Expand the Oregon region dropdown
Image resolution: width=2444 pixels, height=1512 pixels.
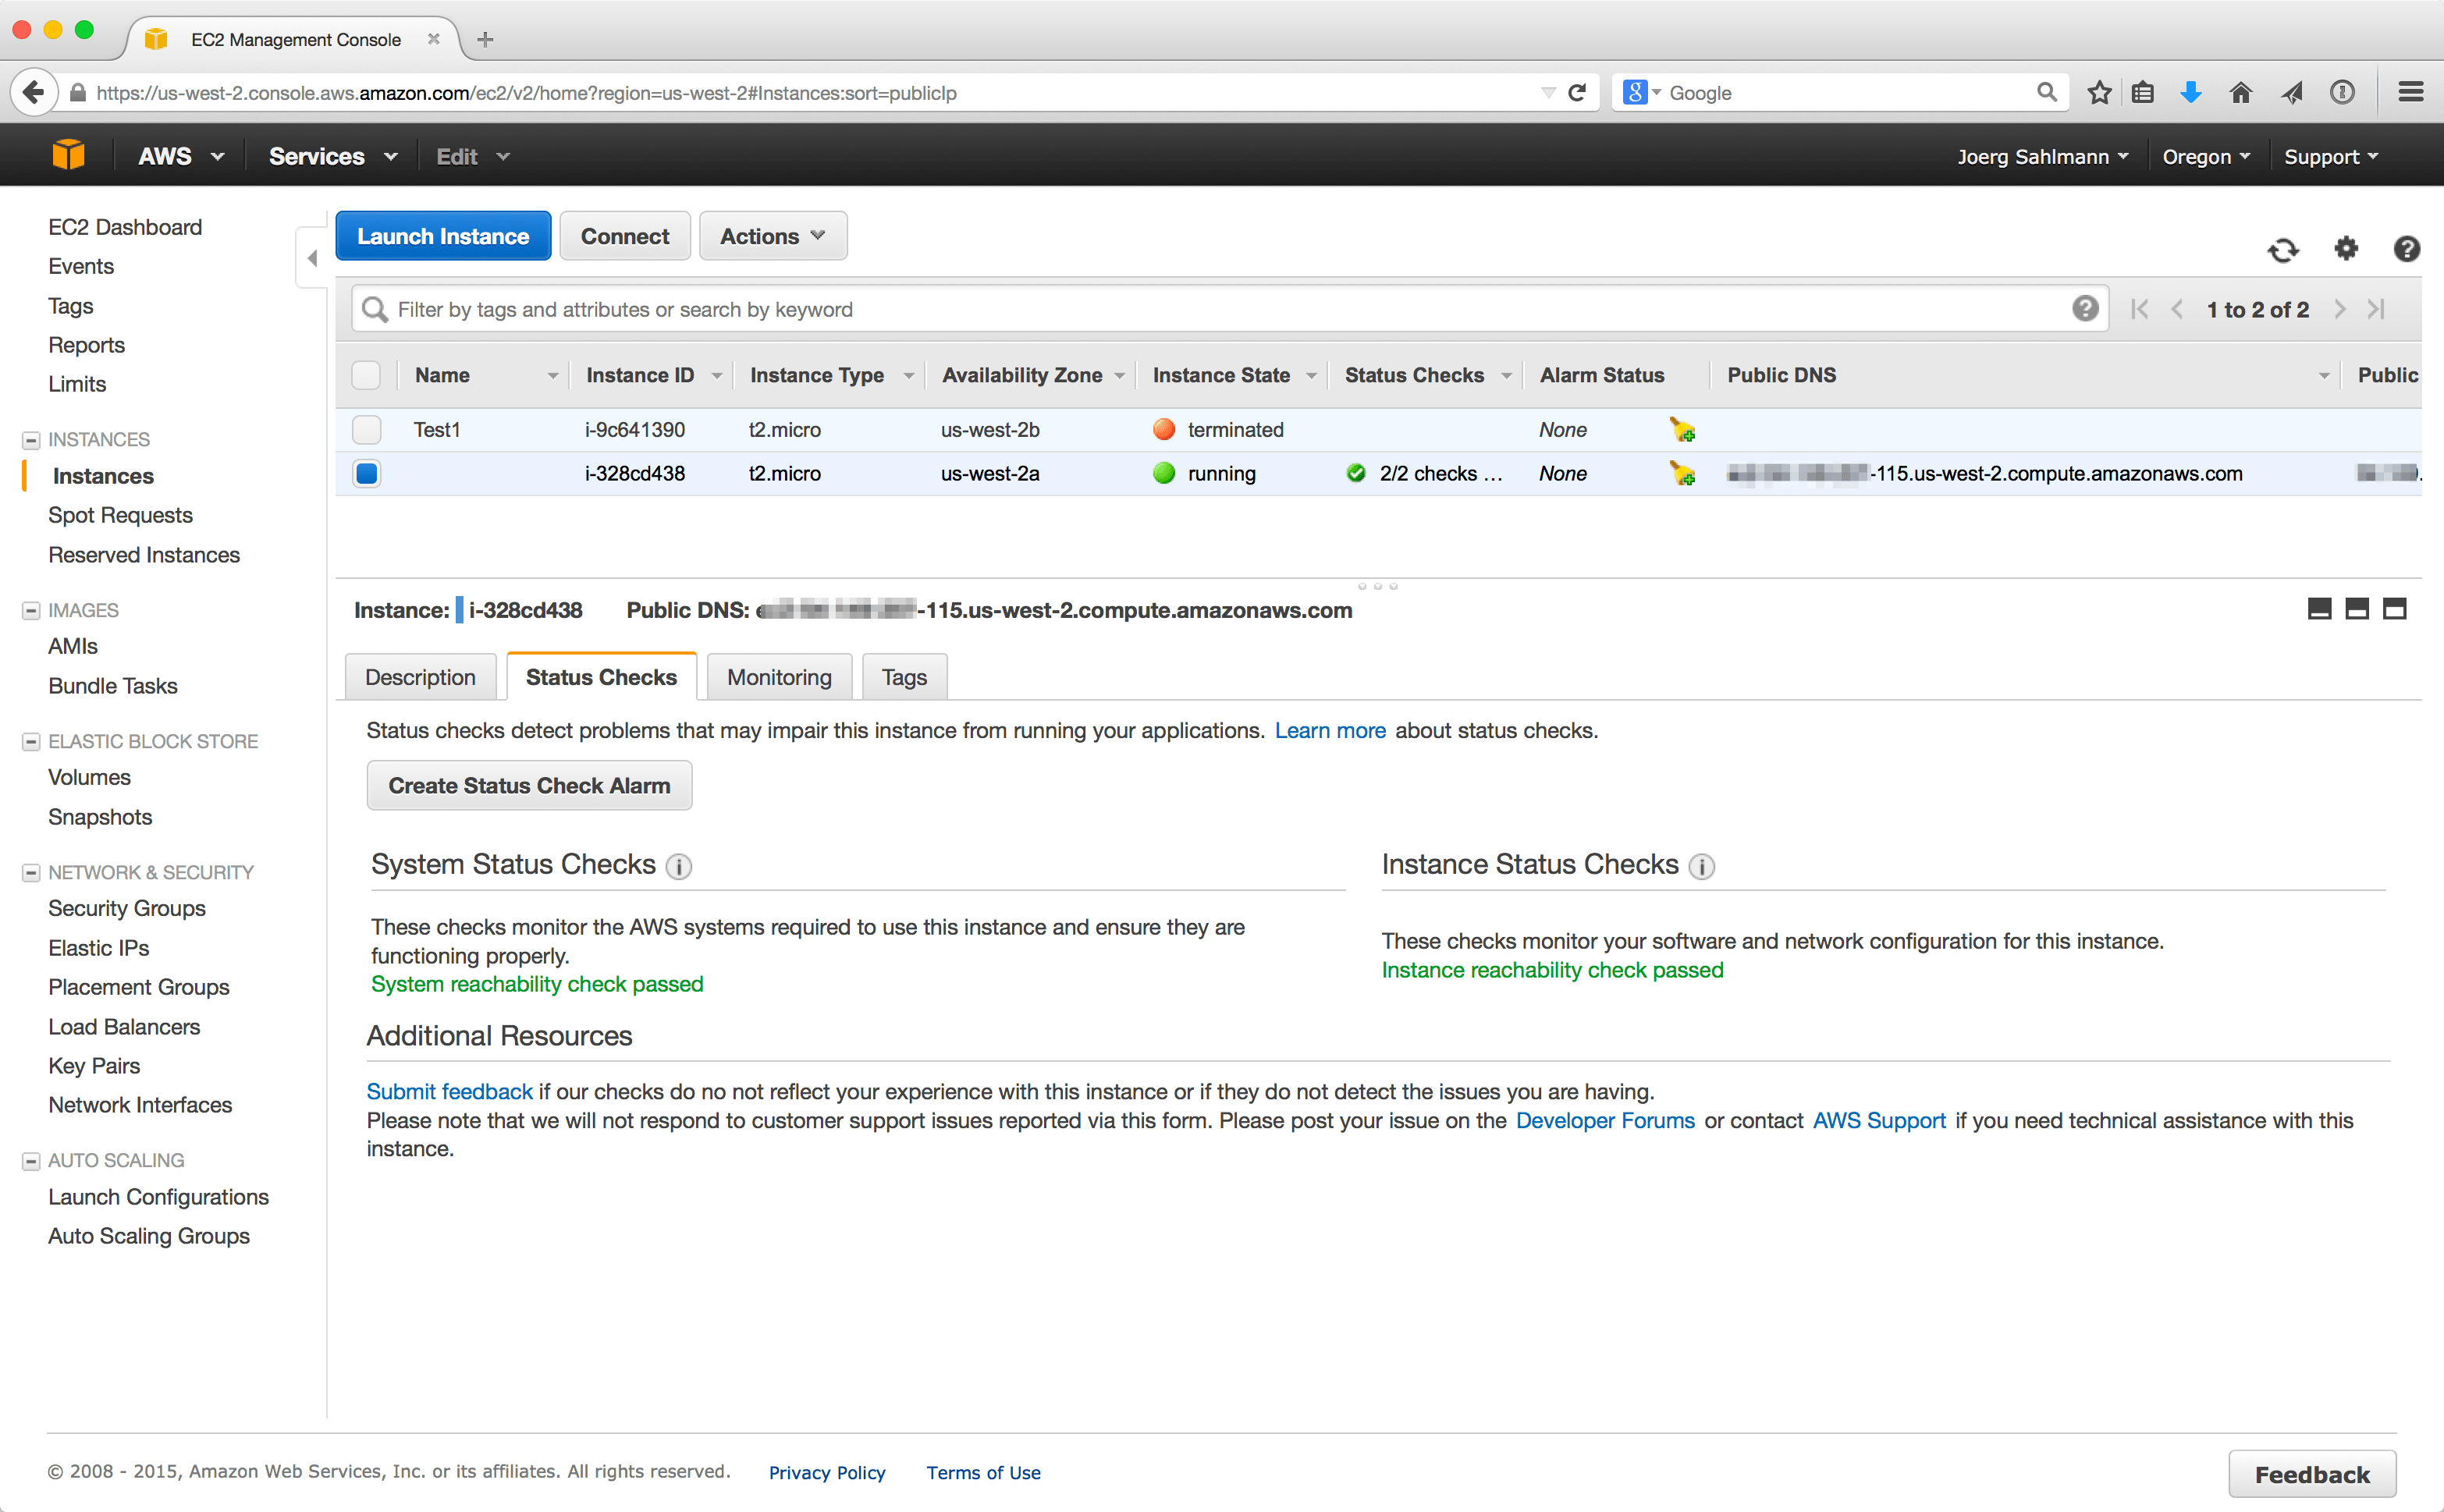[x=2205, y=157]
